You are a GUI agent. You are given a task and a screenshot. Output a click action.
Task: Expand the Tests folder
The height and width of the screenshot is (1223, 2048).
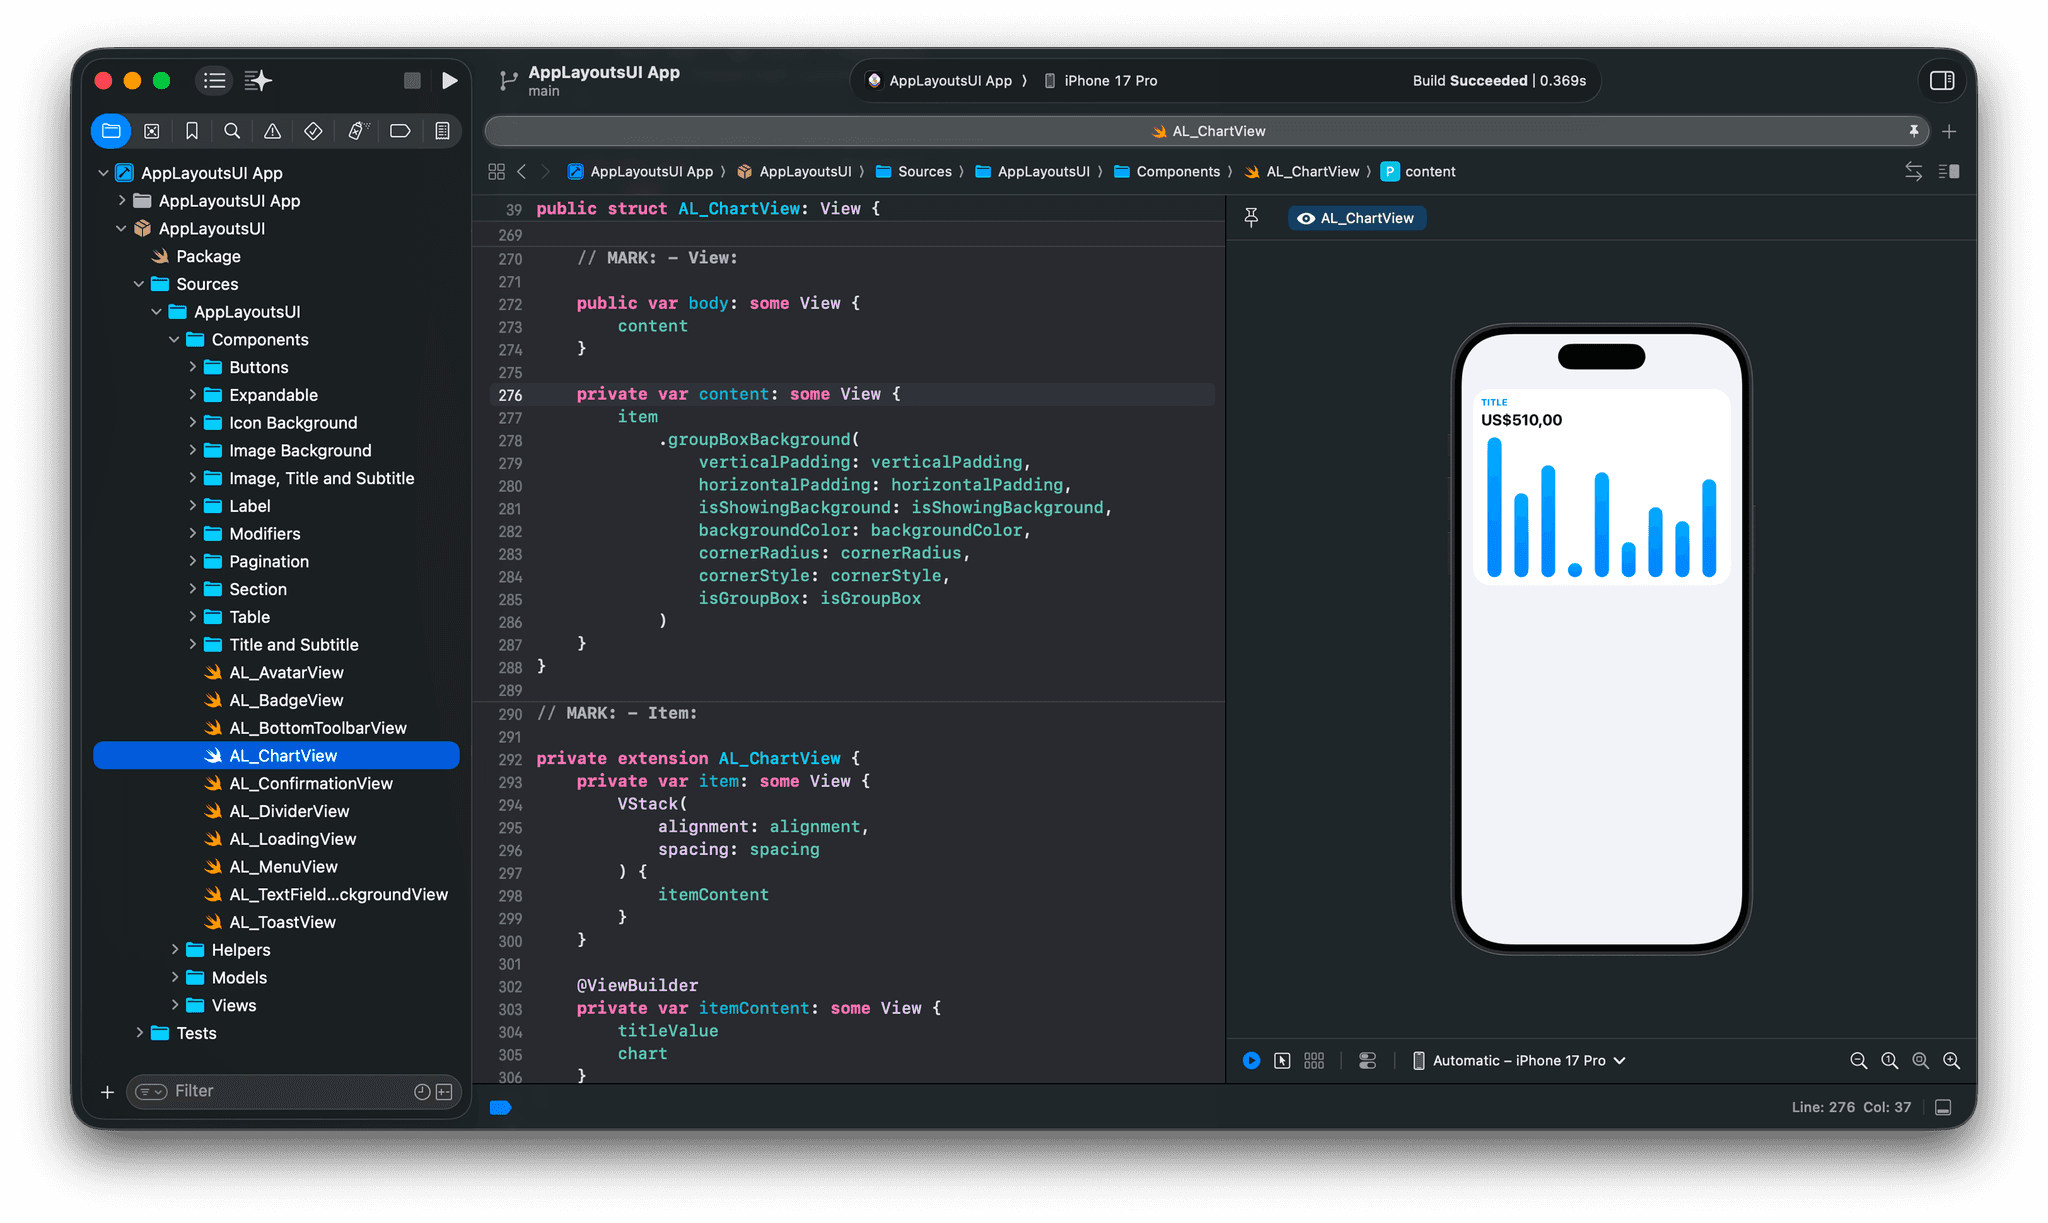[139, 1033]
